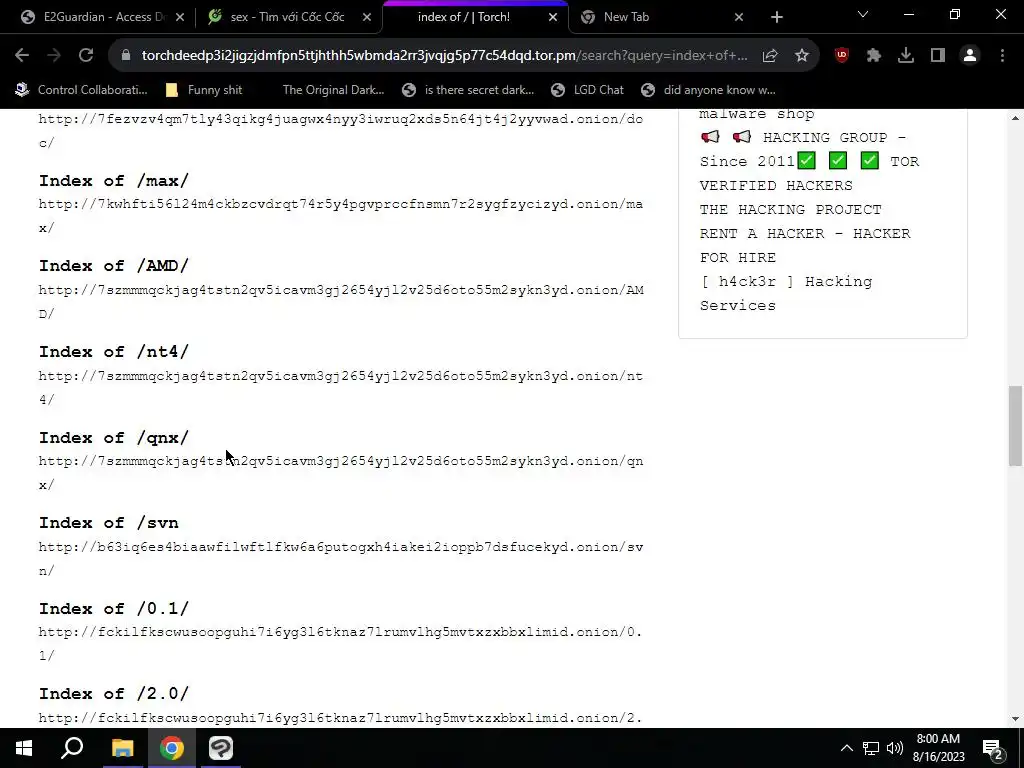
Task: Open a new browser tab
Action: [x=776, y=17]
